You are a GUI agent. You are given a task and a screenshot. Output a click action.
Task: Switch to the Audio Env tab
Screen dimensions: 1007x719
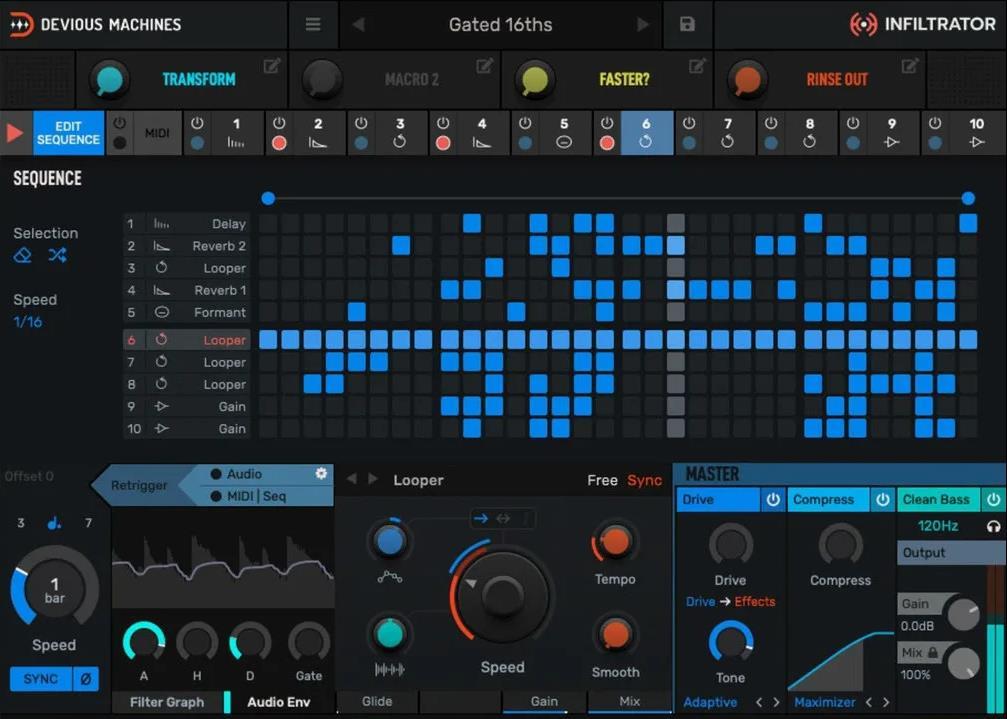click(278, 702)
